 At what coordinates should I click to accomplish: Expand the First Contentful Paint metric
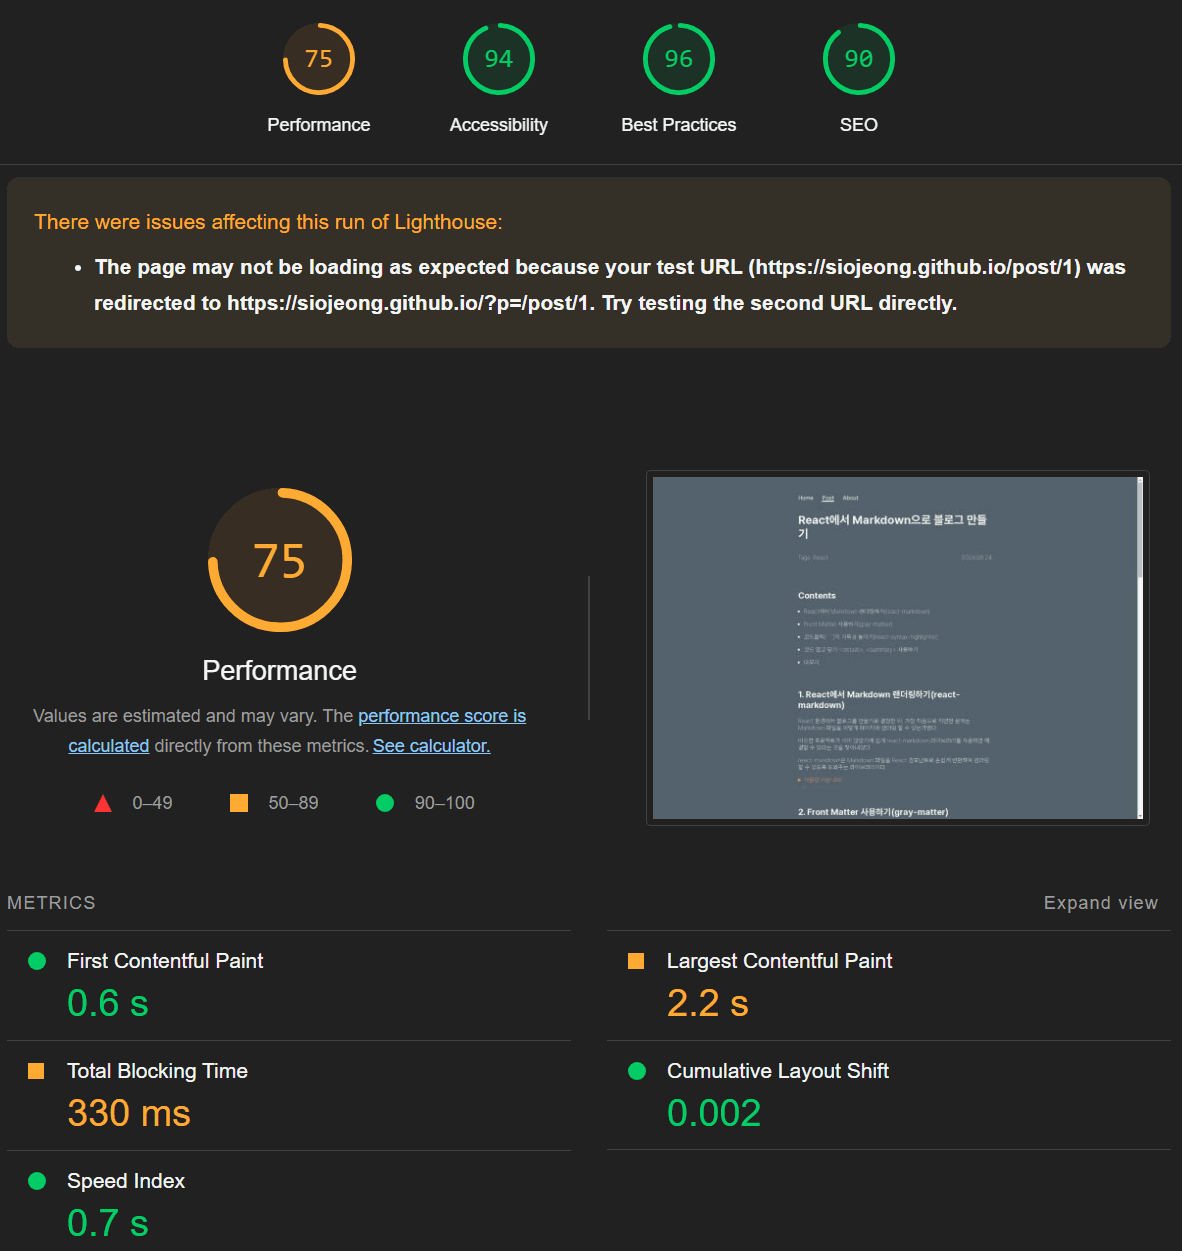pos(165,961)
